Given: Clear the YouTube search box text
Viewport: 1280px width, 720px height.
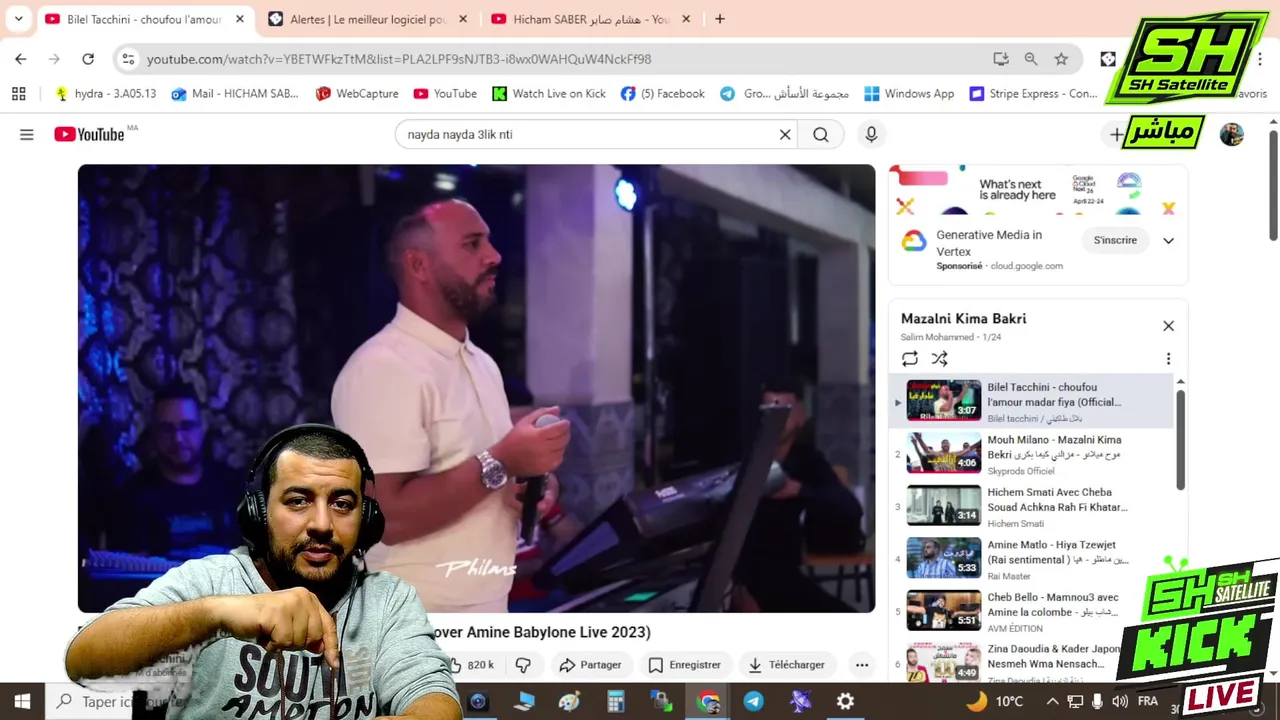Looking at the screenshot, I should pos(785,134).
